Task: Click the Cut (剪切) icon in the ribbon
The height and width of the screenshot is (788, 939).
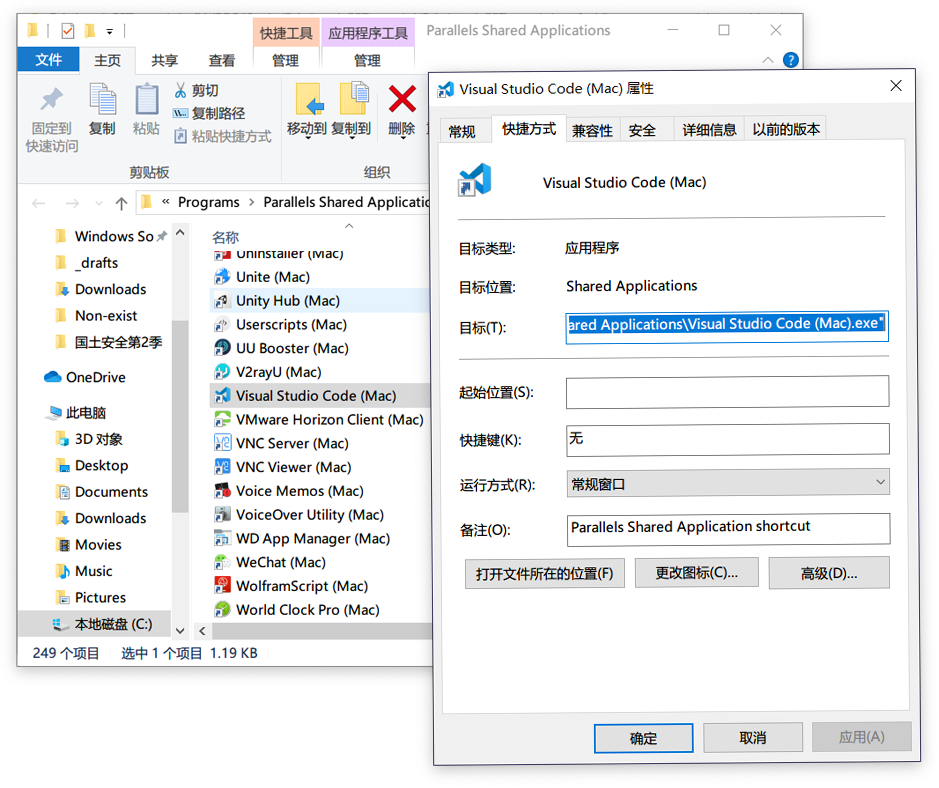Action: (x=180, y=88)
